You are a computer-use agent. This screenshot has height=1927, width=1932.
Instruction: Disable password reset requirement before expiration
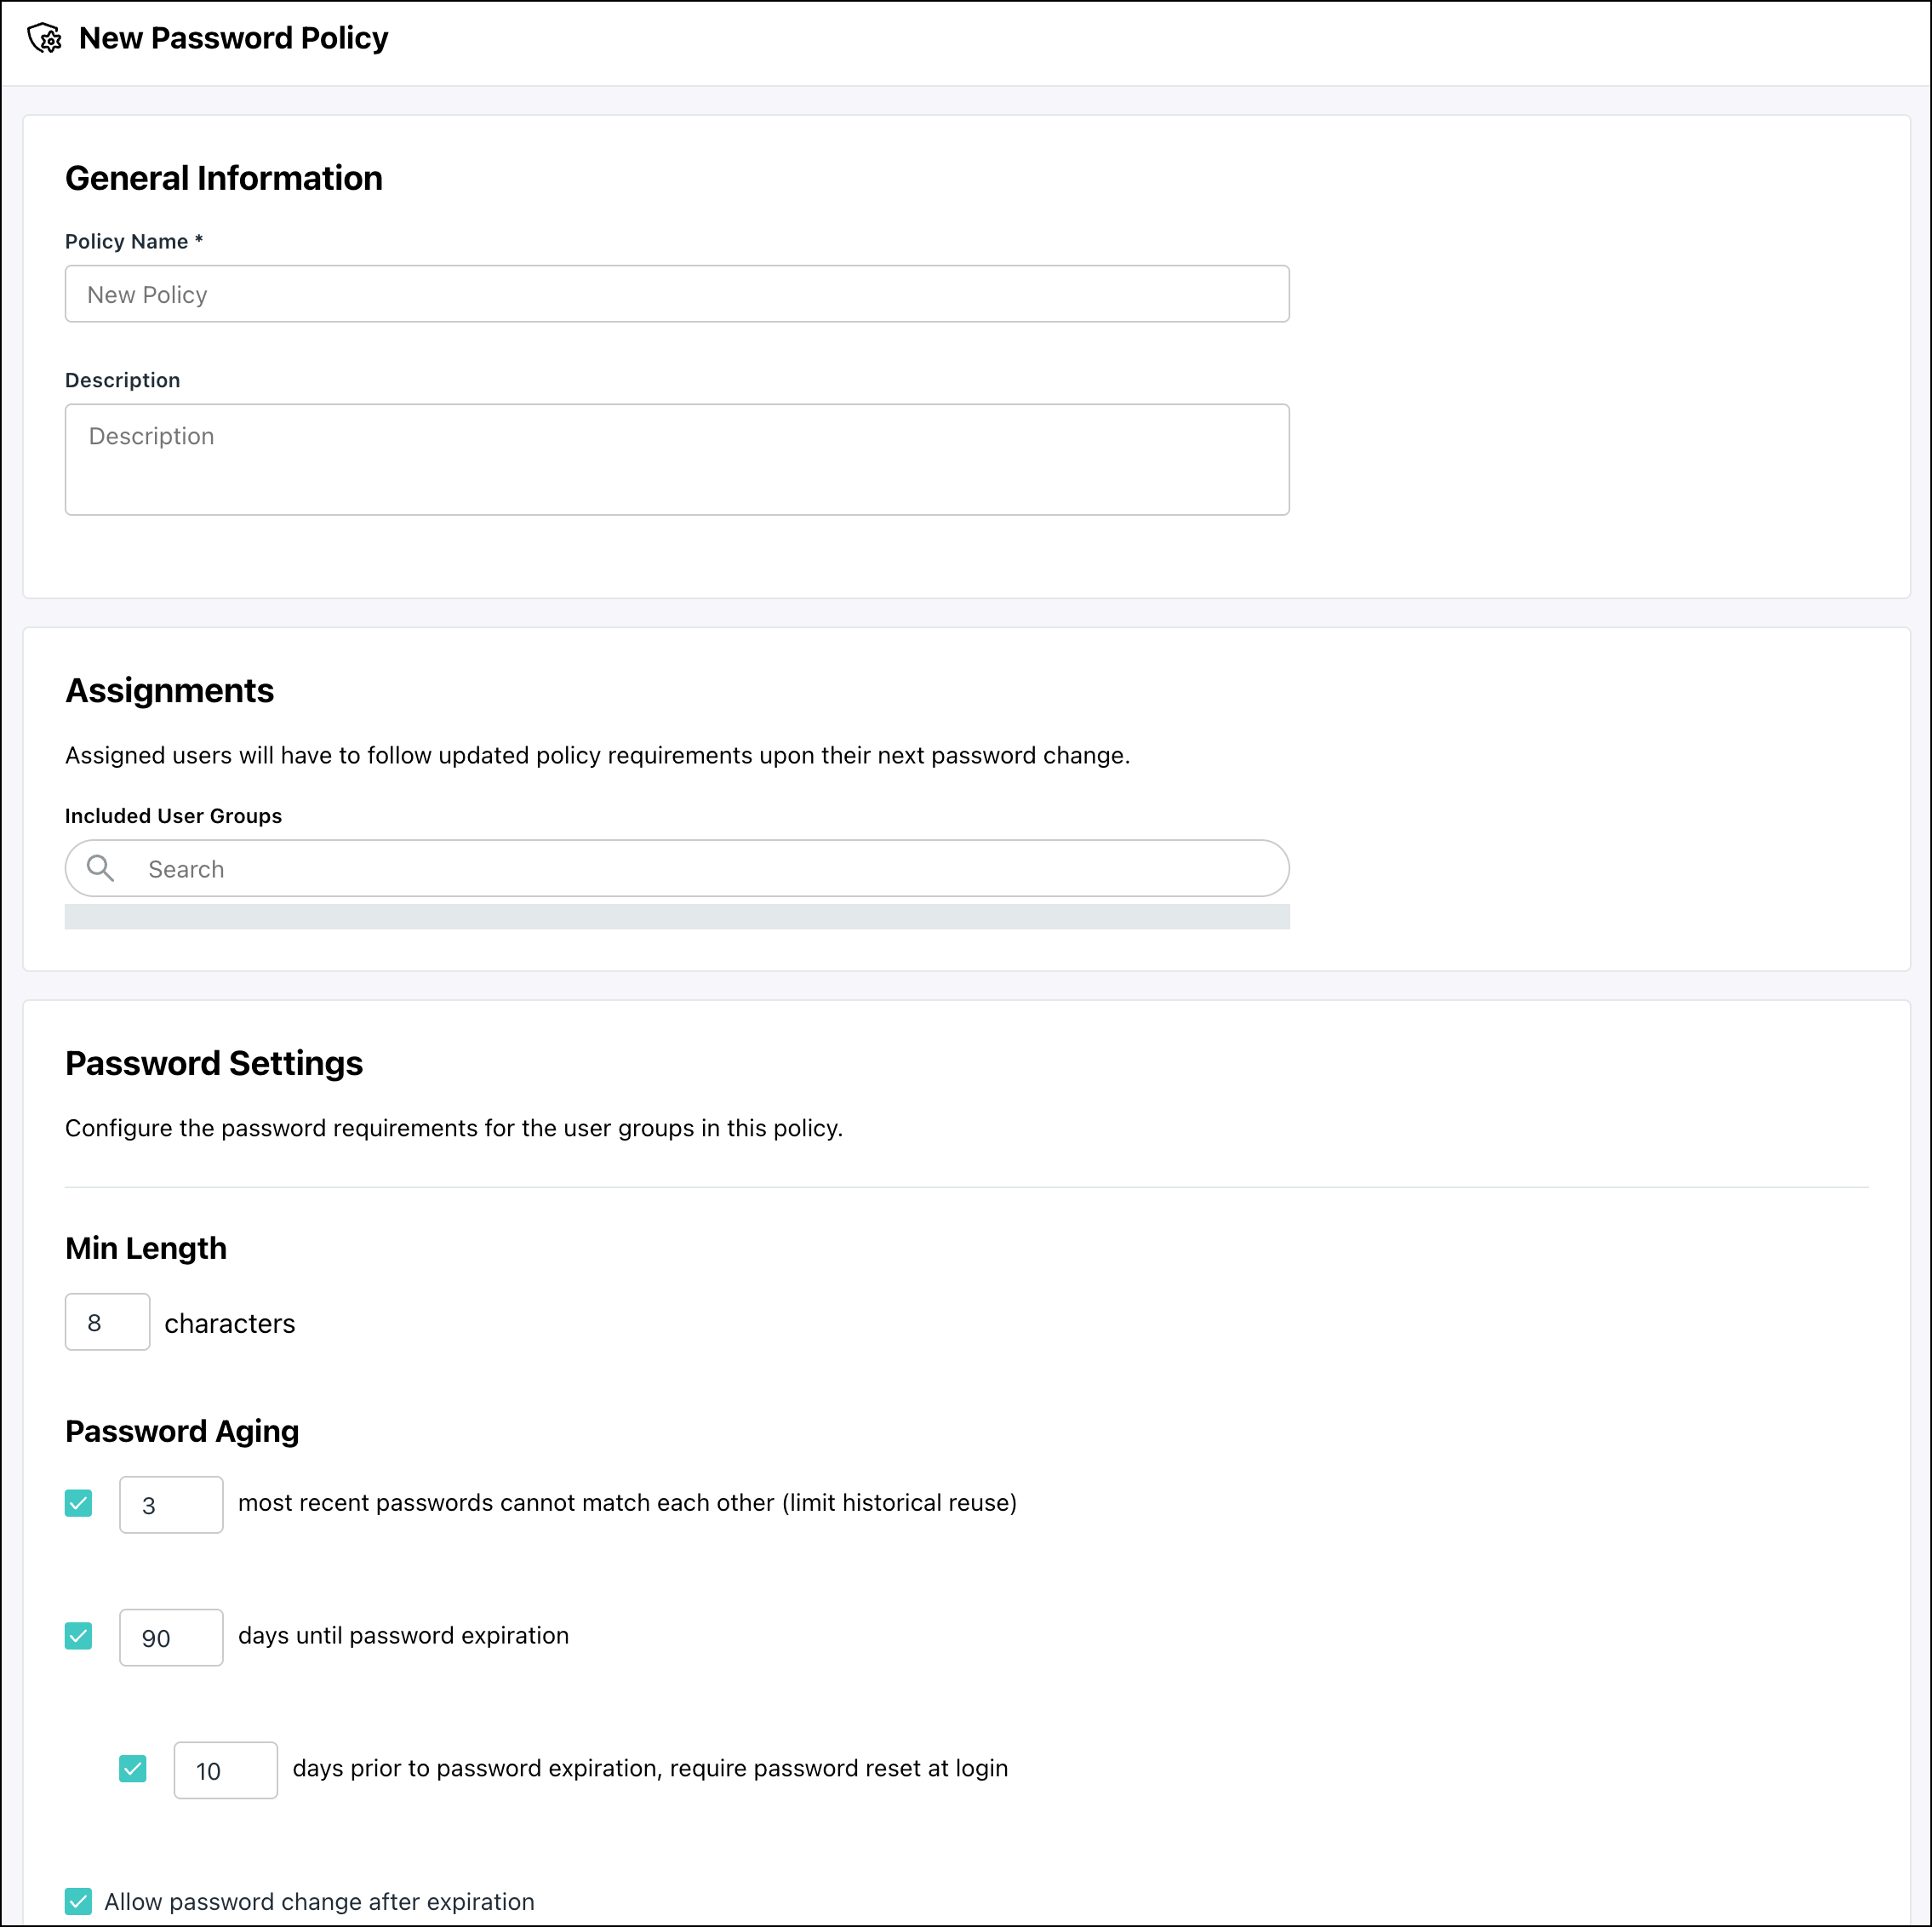133,1769
